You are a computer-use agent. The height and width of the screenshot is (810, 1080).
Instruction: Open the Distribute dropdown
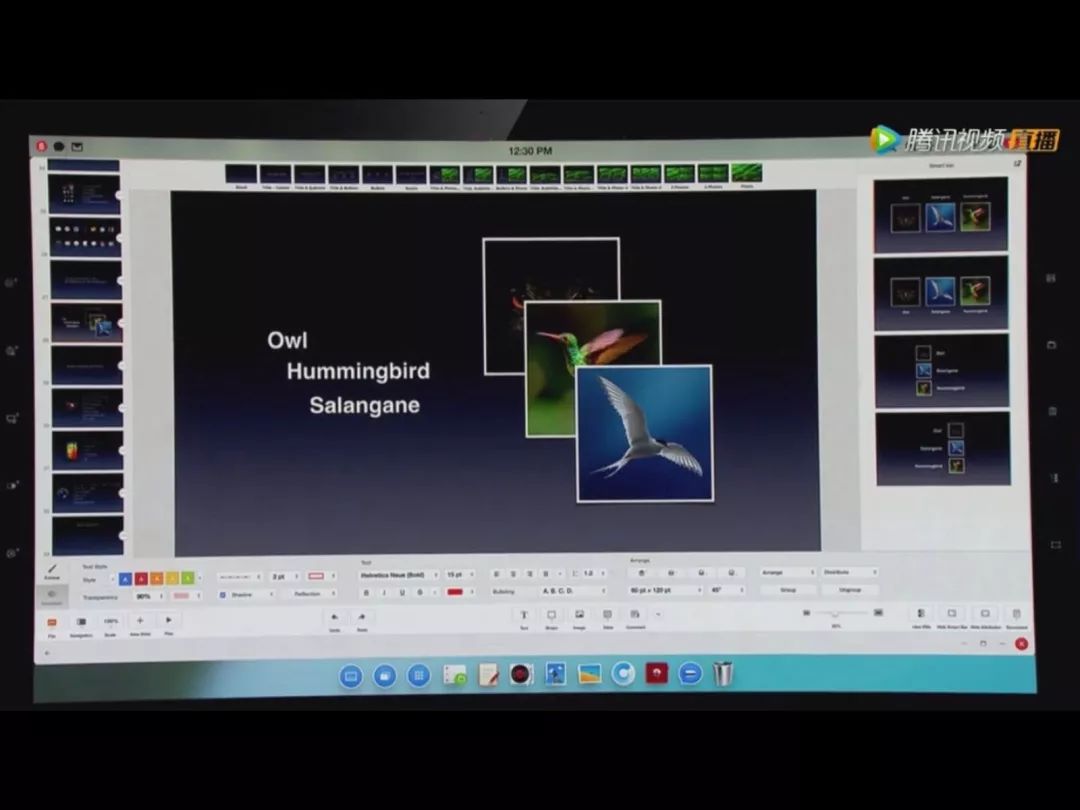point(849,572)
